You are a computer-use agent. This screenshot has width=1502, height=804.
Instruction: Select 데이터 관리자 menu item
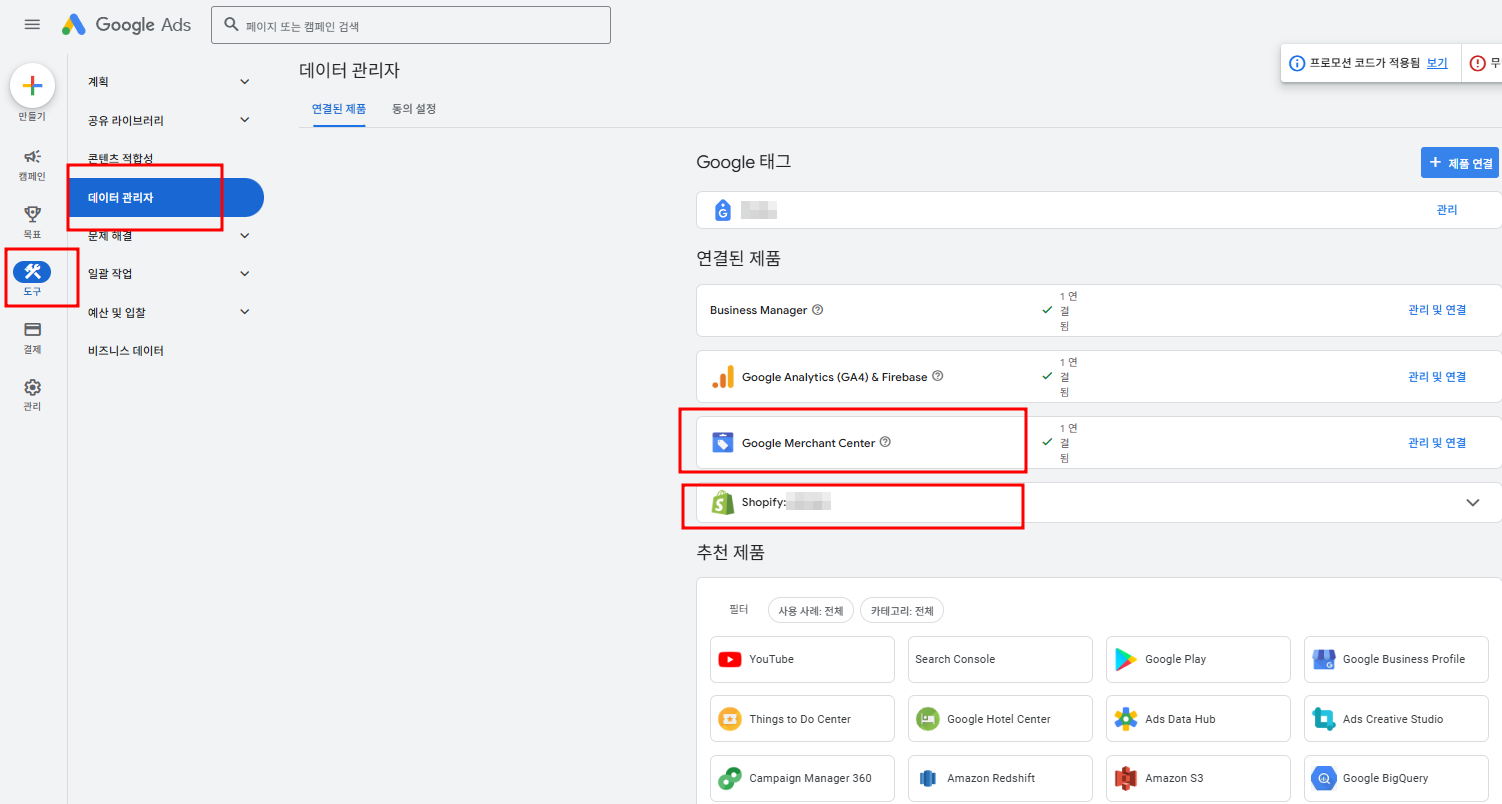pos(166,198)
